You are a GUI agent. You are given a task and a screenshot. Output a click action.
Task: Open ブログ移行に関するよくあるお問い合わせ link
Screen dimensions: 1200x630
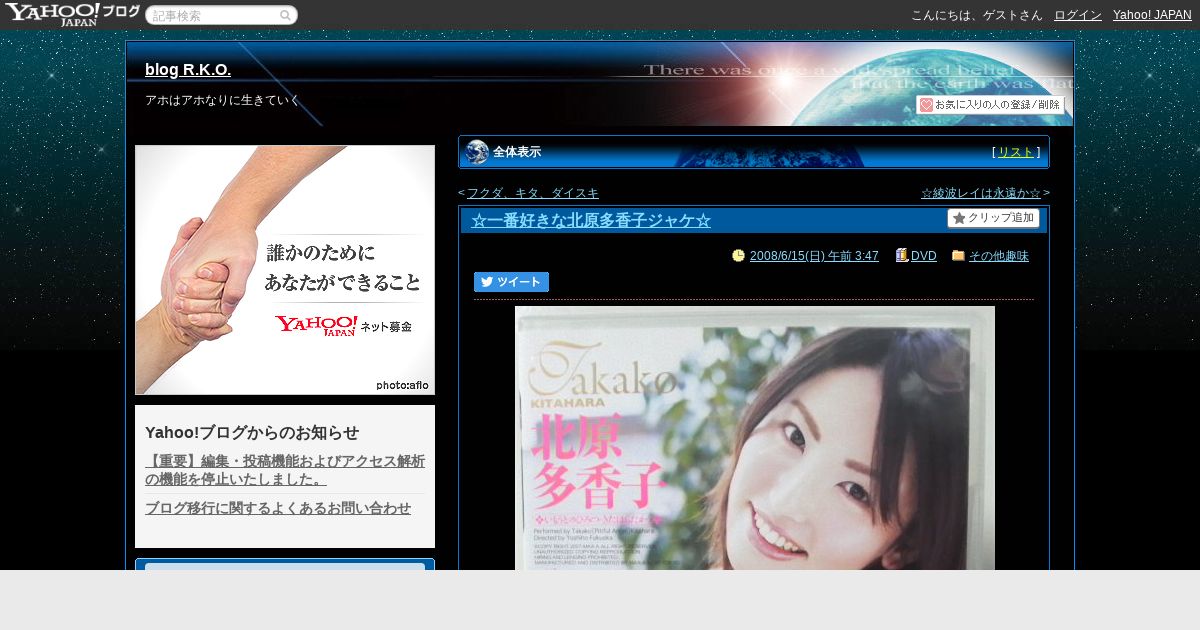click(x=278, y=508)
